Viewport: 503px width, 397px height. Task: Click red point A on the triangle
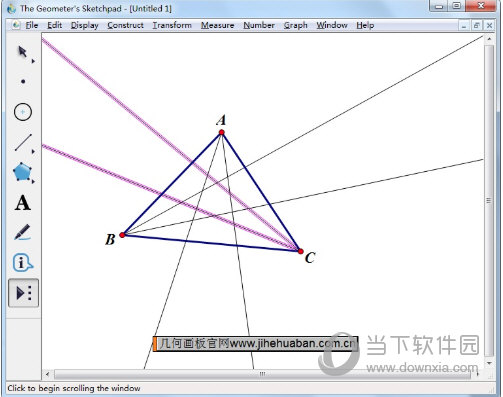point(222,133)
